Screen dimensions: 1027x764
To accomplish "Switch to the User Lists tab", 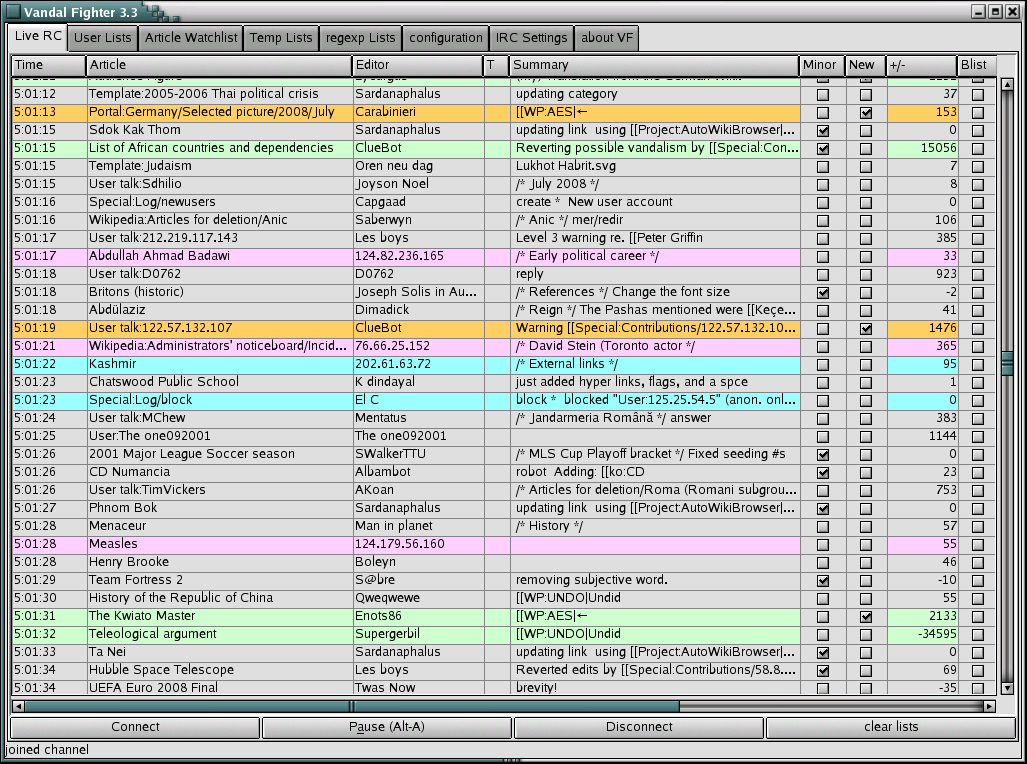I will click(103, 38).
